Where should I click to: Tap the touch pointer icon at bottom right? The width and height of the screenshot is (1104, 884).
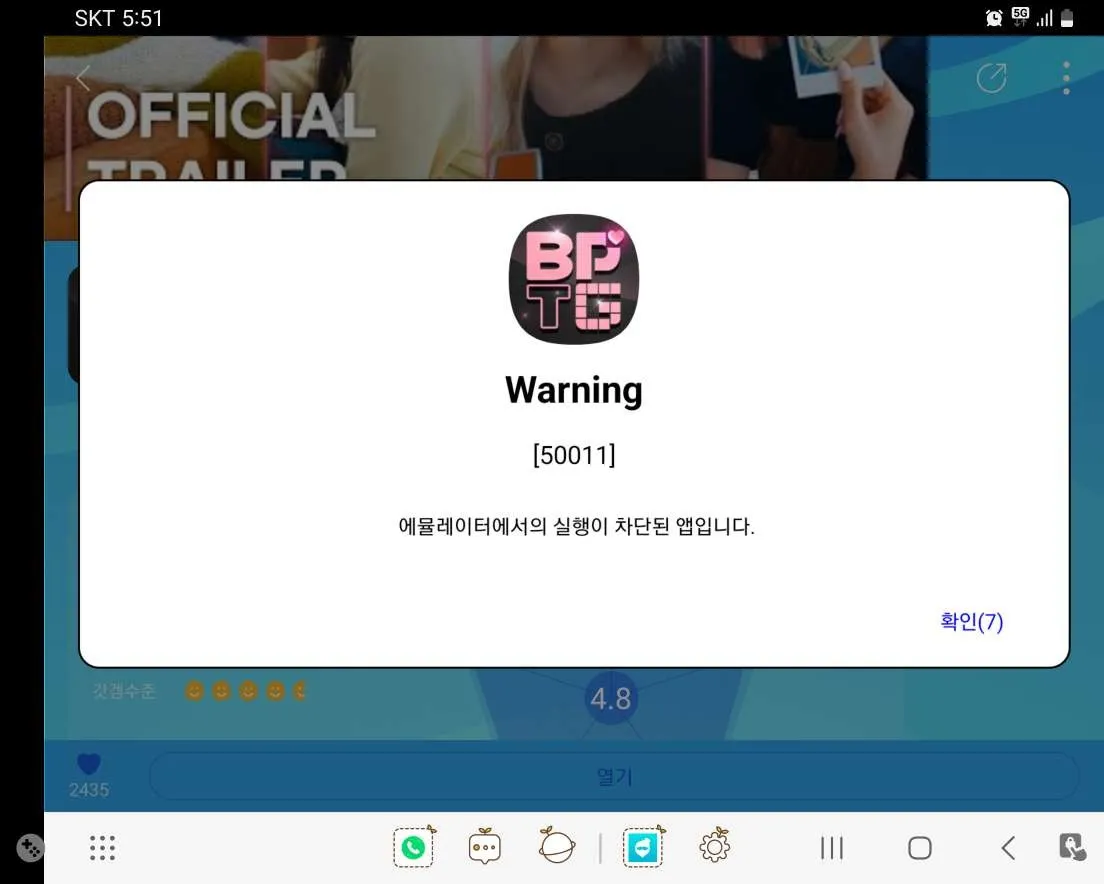click(1072, 847)
